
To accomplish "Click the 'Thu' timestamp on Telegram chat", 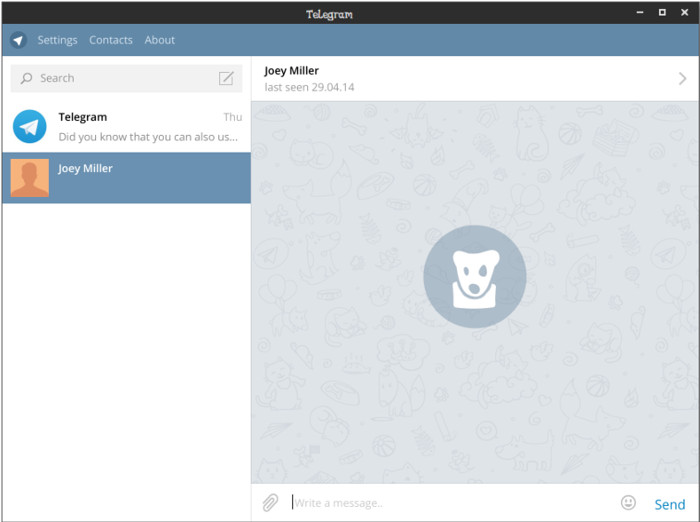I will (233, 117).
